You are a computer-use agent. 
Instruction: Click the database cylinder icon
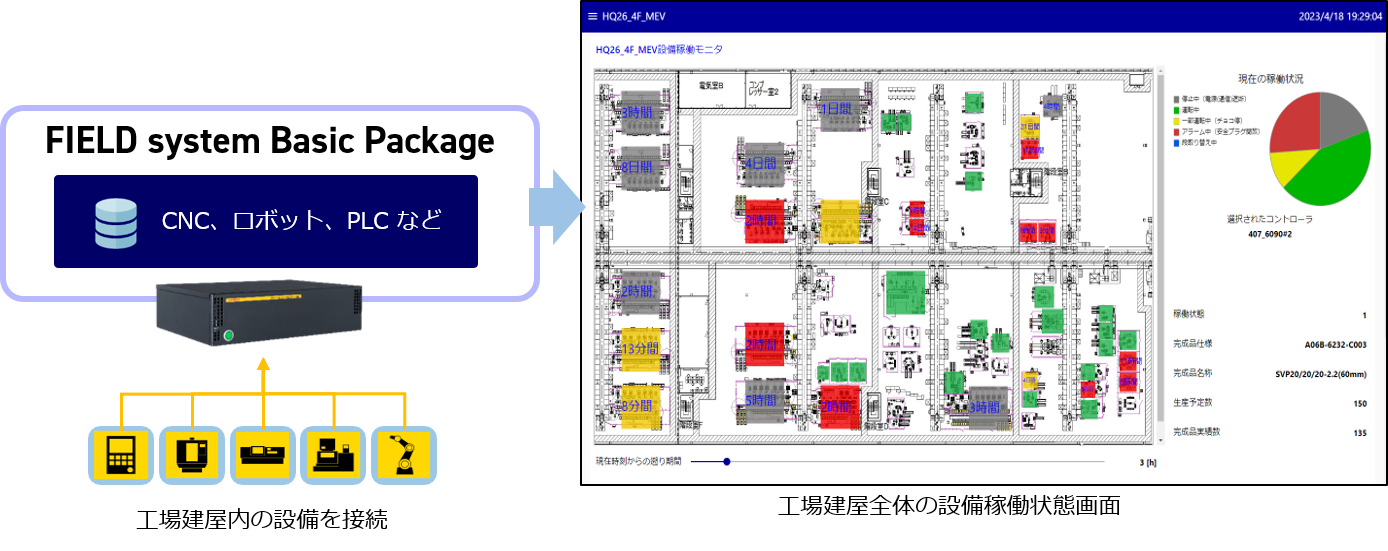tap(115, 222)
